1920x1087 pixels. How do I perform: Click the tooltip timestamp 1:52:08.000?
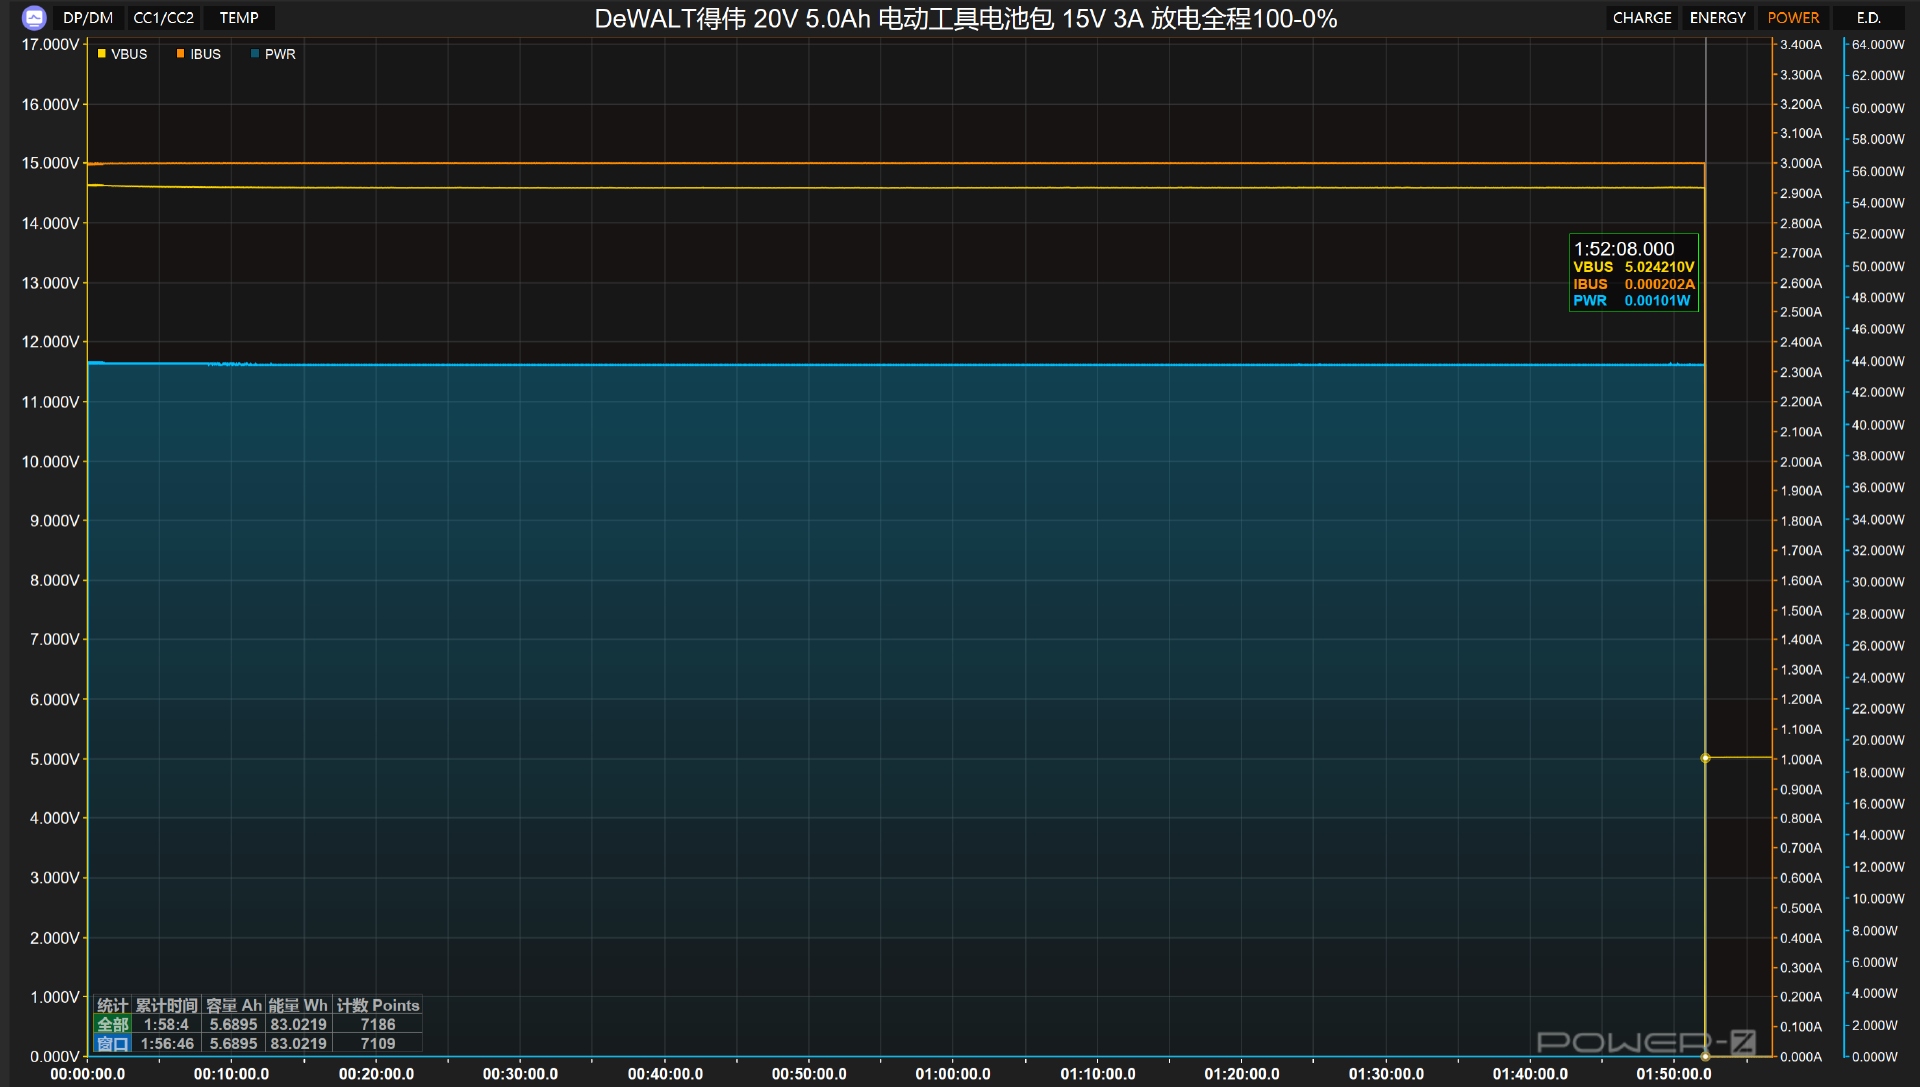(1624, 249)
